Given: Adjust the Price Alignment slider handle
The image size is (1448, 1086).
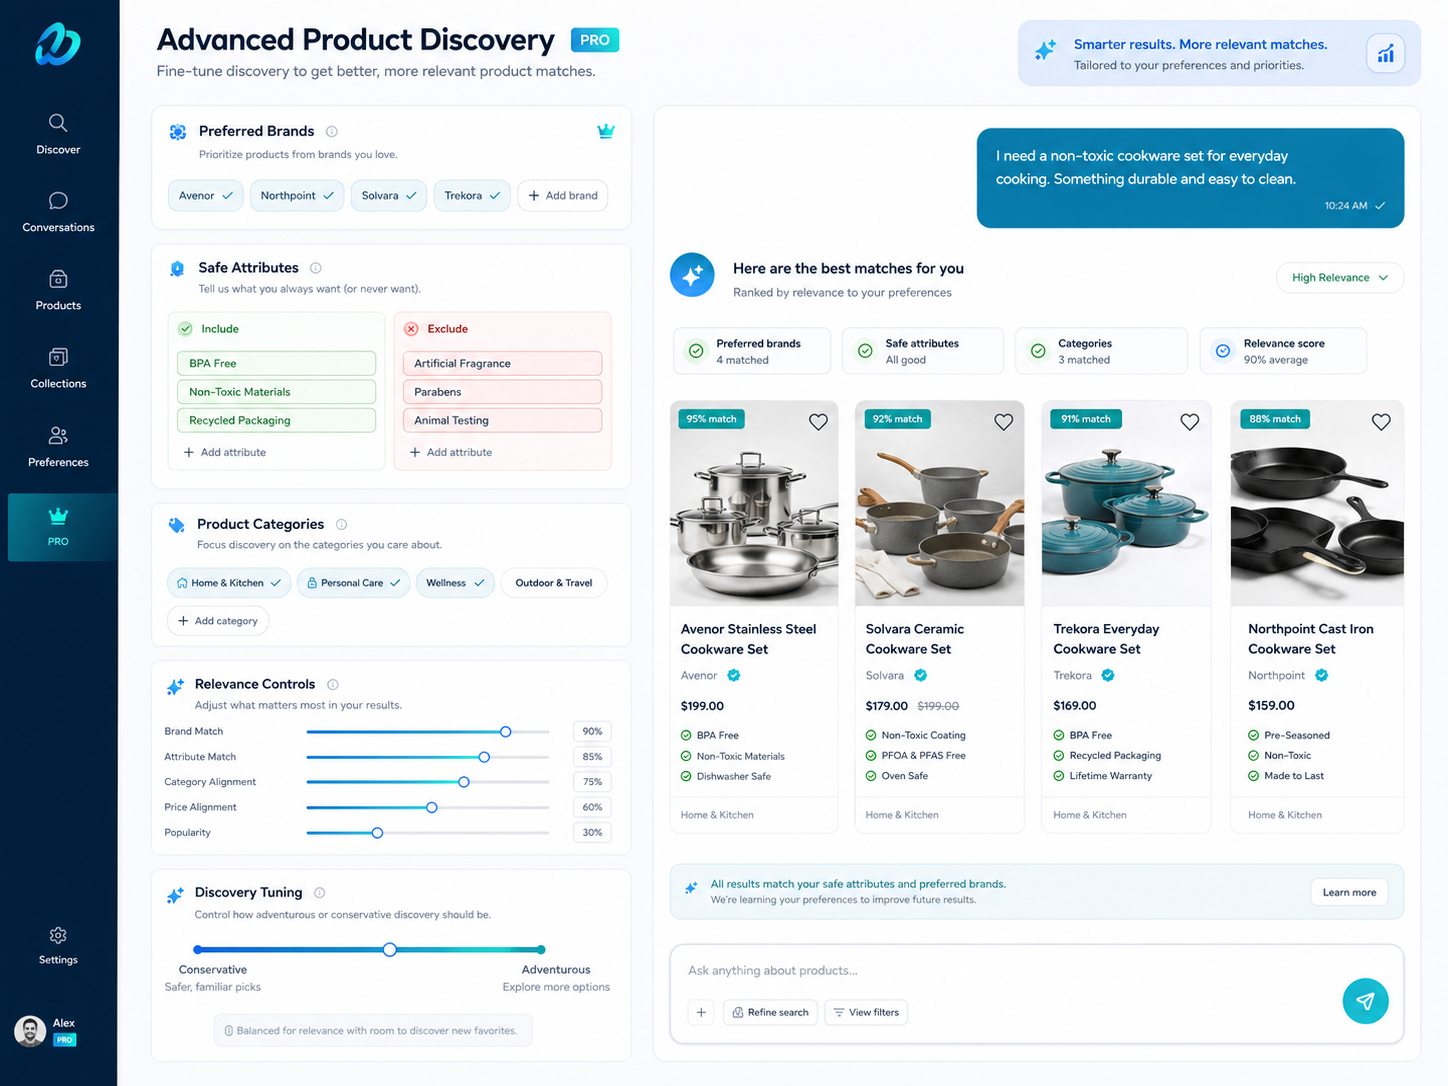Looking at the screenshot, I should pos(432,807).
